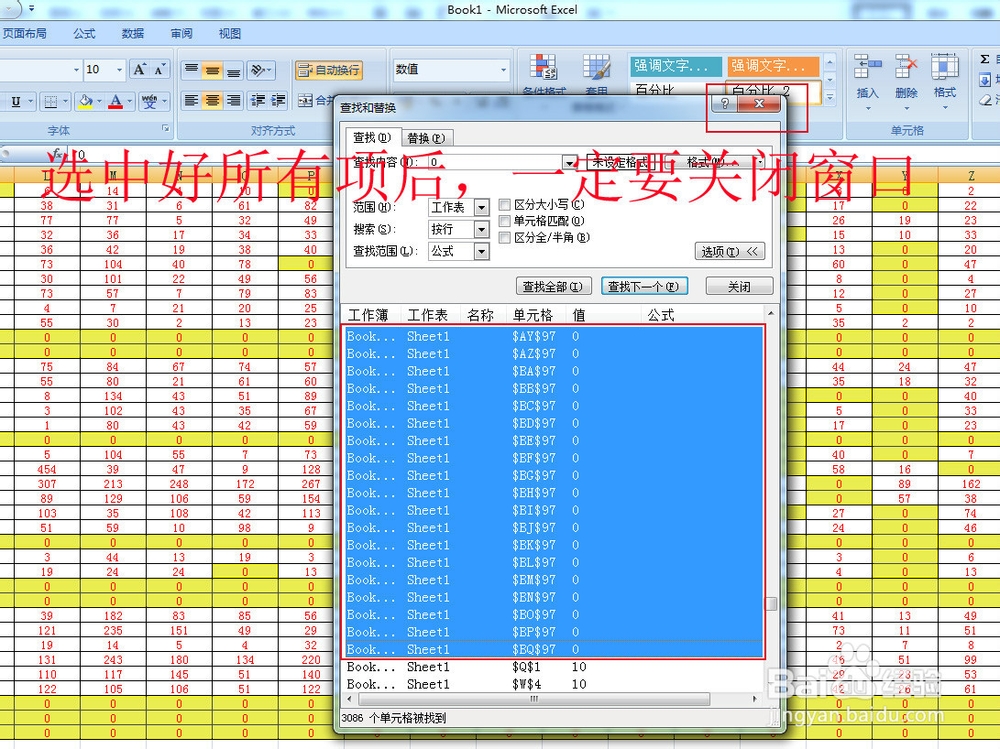Open the fill color dropdown arrow

pyautogui.click(x=99, y=101)
